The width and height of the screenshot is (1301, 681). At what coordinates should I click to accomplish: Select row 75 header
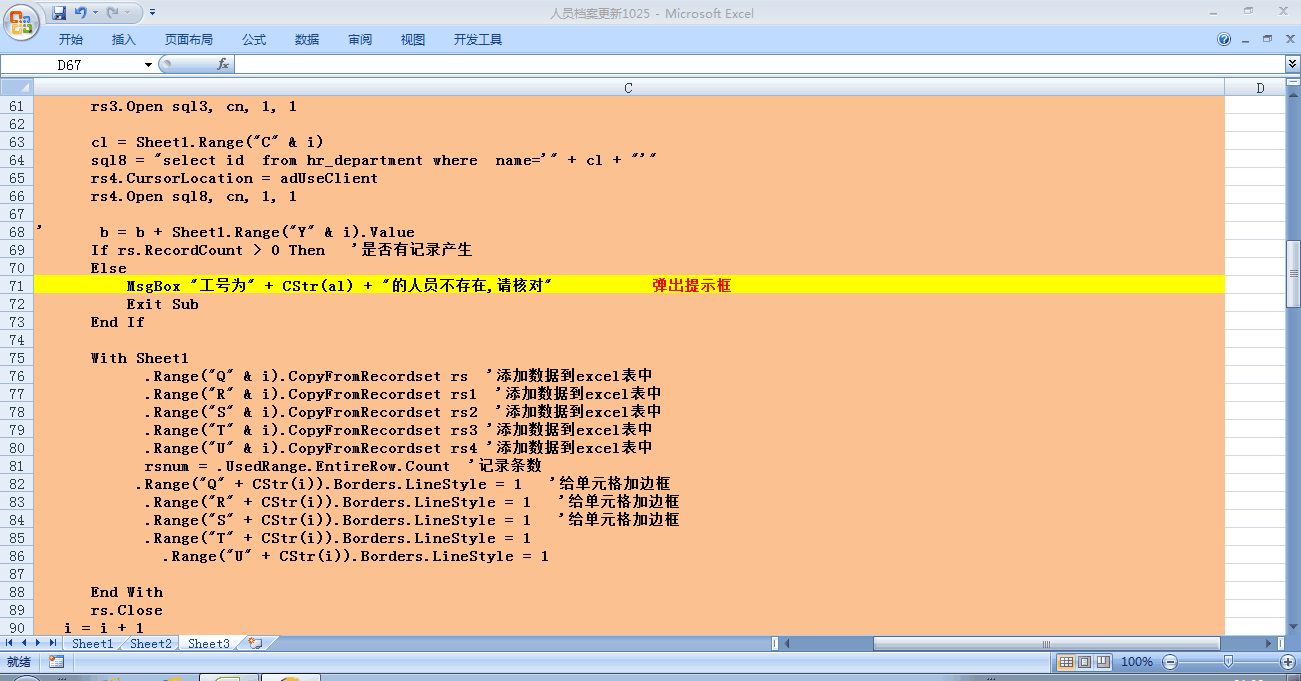point(16,358)
